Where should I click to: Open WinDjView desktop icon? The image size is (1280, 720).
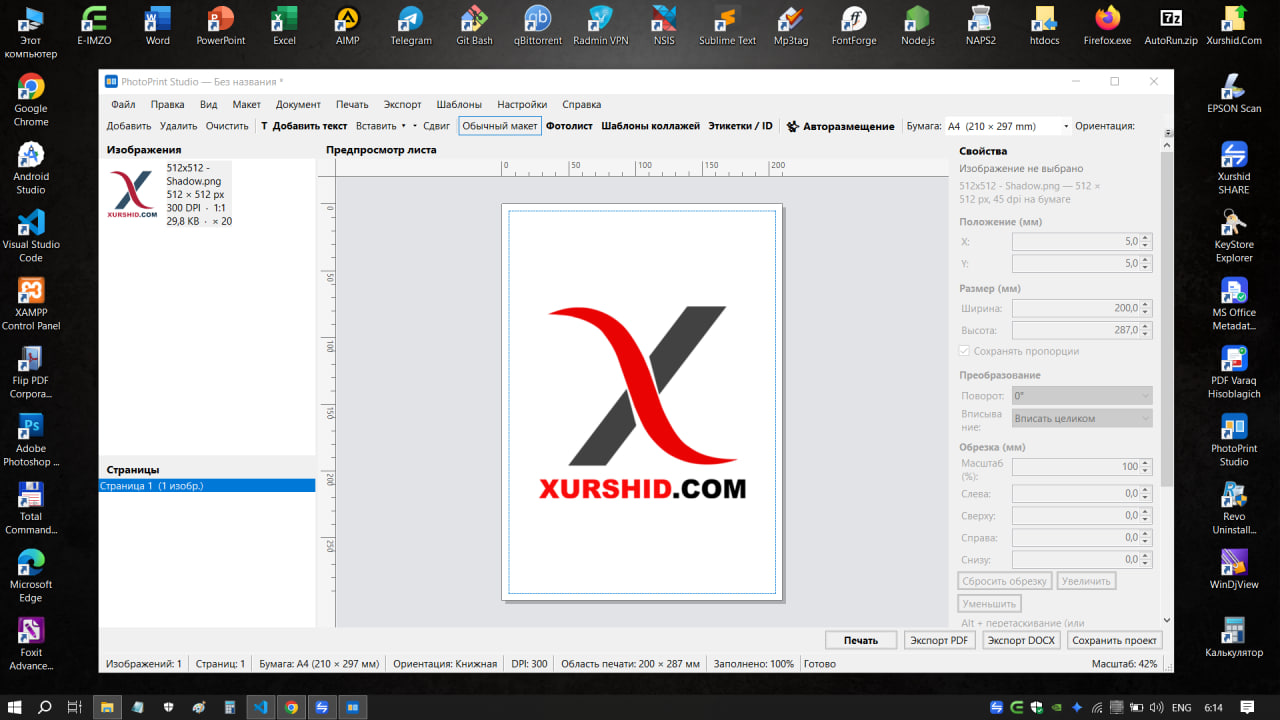(1234, 569)
